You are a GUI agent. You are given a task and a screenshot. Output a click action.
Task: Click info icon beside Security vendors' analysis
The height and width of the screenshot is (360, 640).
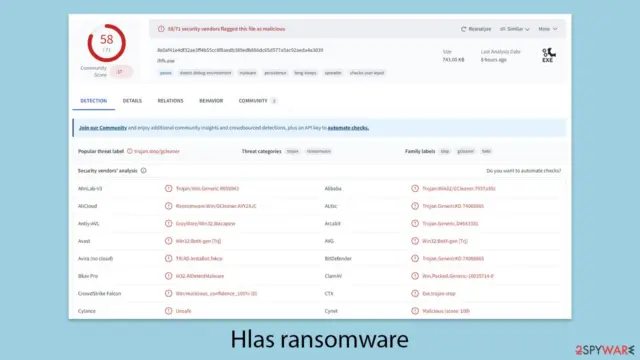pos(144,171)
